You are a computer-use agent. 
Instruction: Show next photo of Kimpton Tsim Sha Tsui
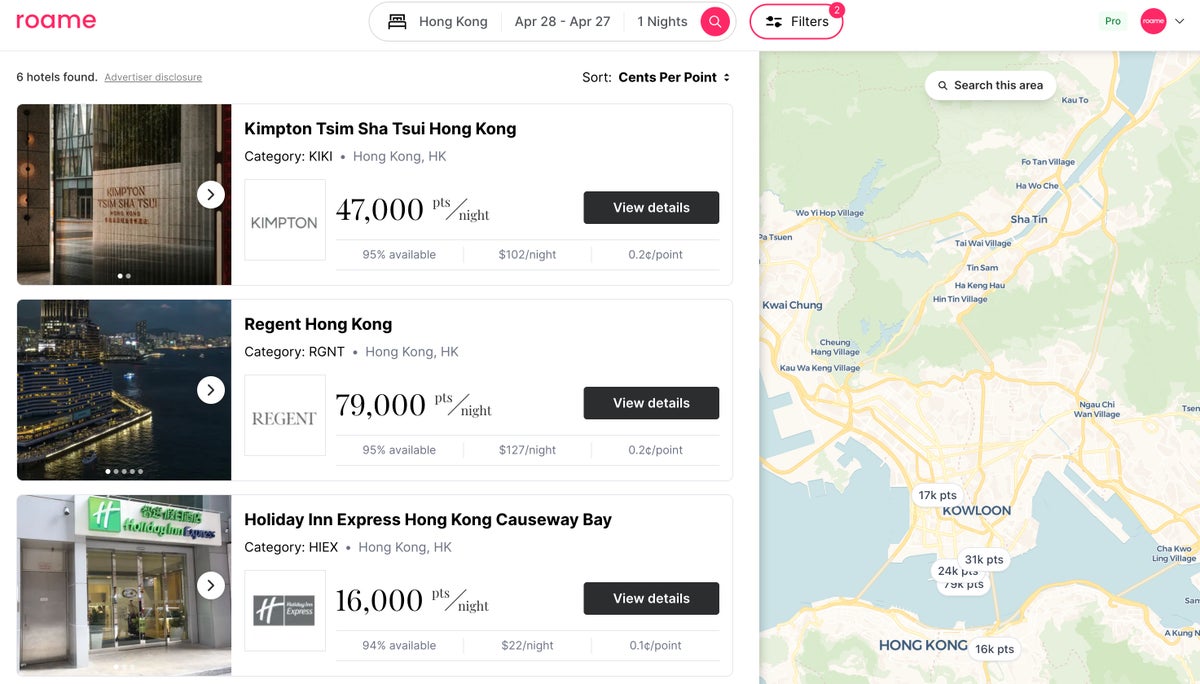tap(210, 194)
